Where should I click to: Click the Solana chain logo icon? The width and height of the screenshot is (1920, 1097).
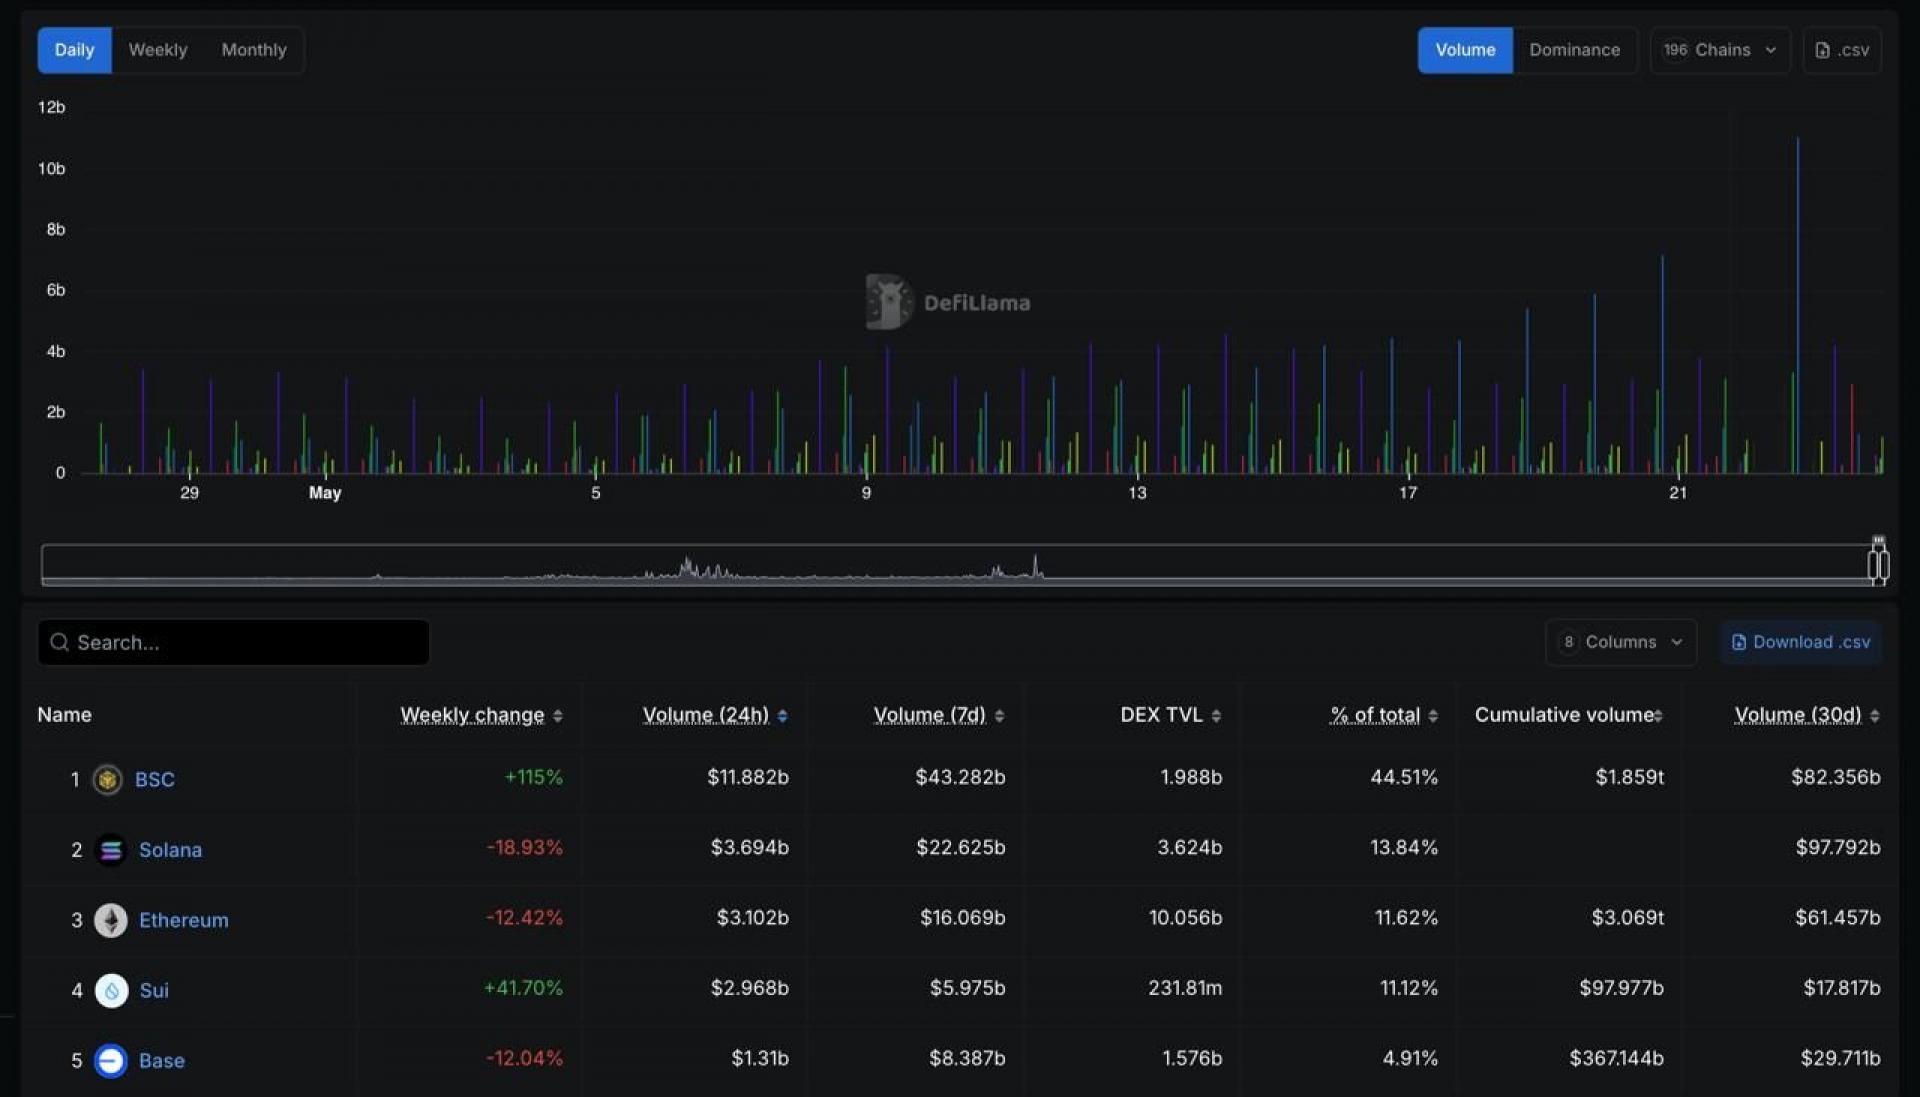coord(111,850)
